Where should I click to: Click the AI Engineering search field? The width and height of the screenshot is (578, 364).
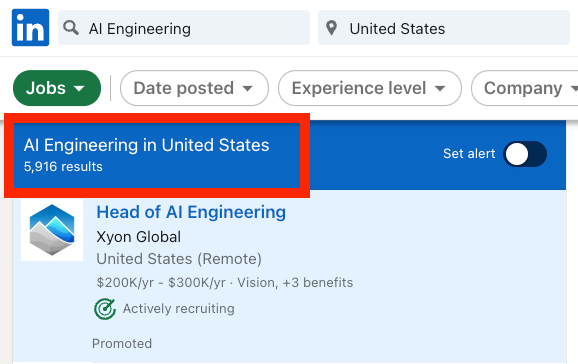pos(184,28)
